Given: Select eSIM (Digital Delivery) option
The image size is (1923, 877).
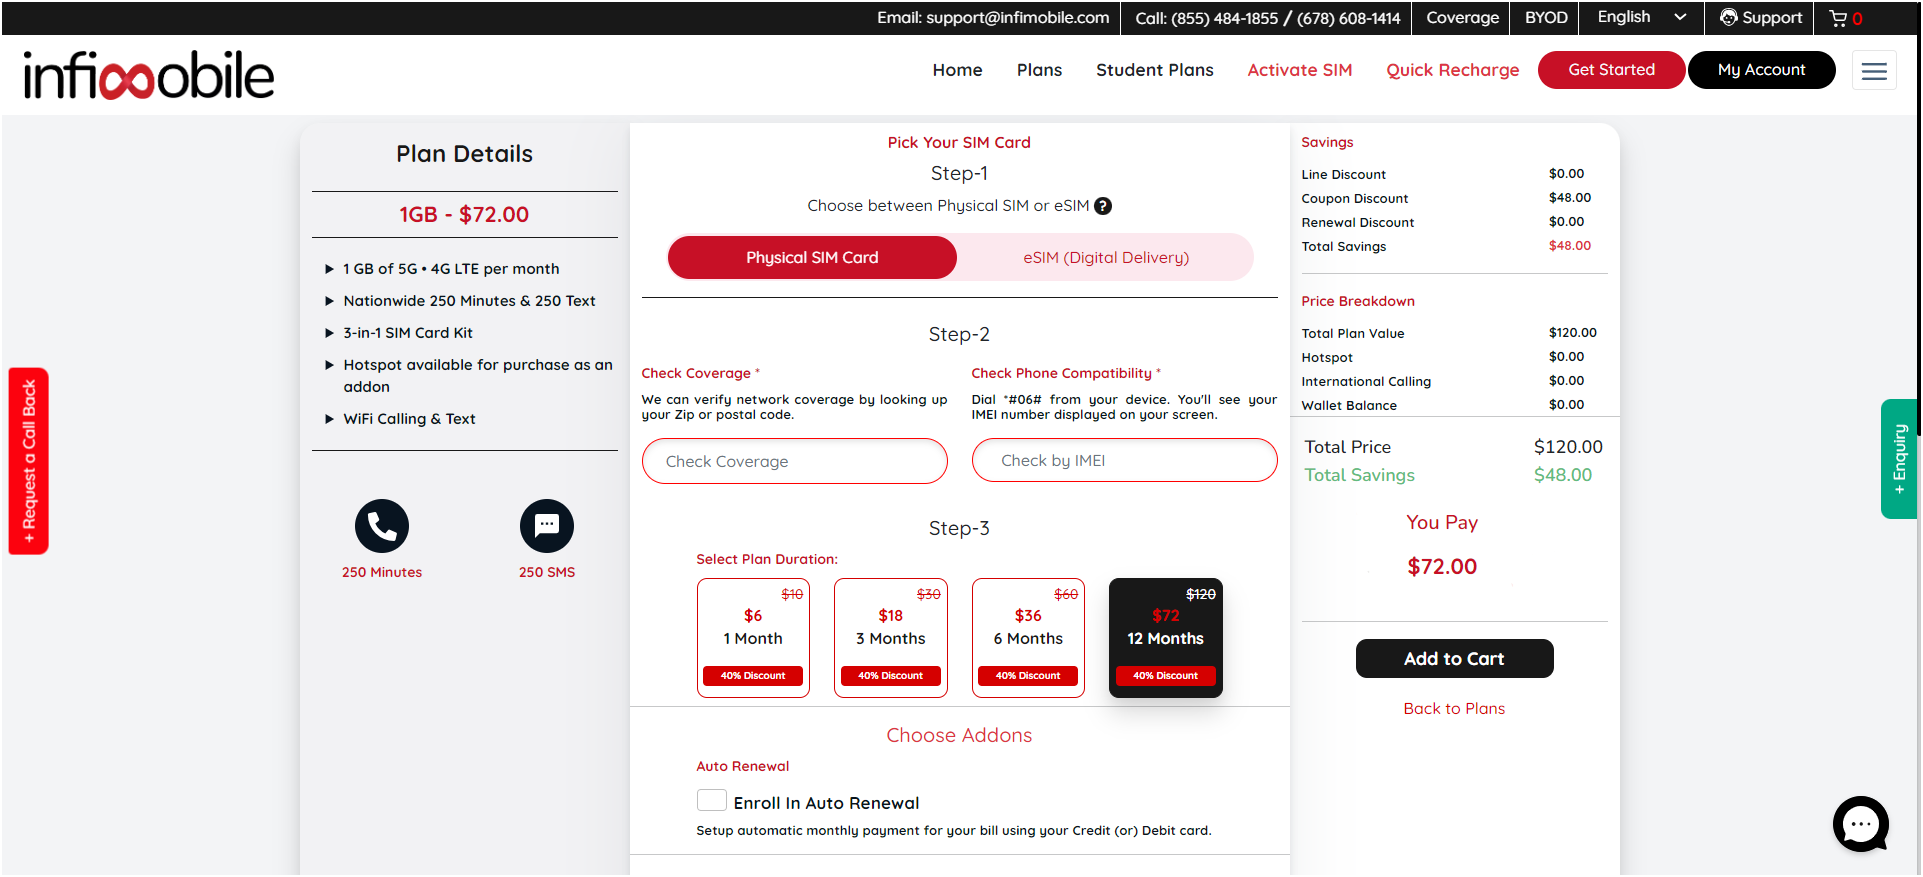Looking at the screenshot, I should pos(1106,258).
